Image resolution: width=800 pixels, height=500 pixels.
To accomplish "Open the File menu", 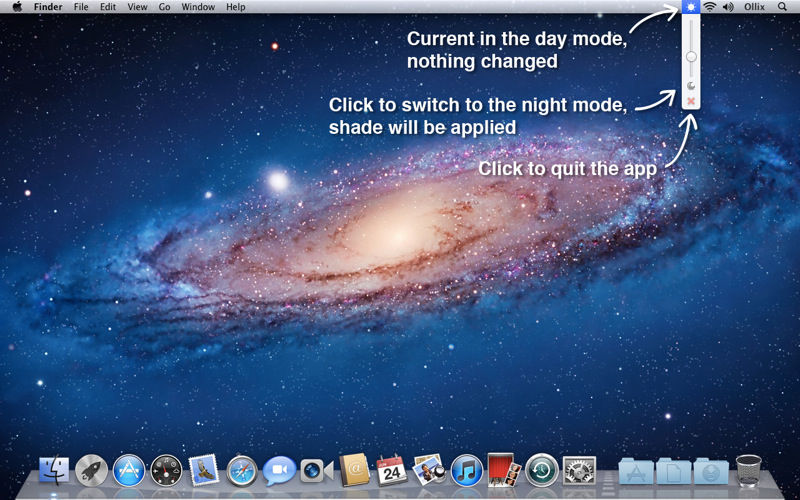I will 81,7.
